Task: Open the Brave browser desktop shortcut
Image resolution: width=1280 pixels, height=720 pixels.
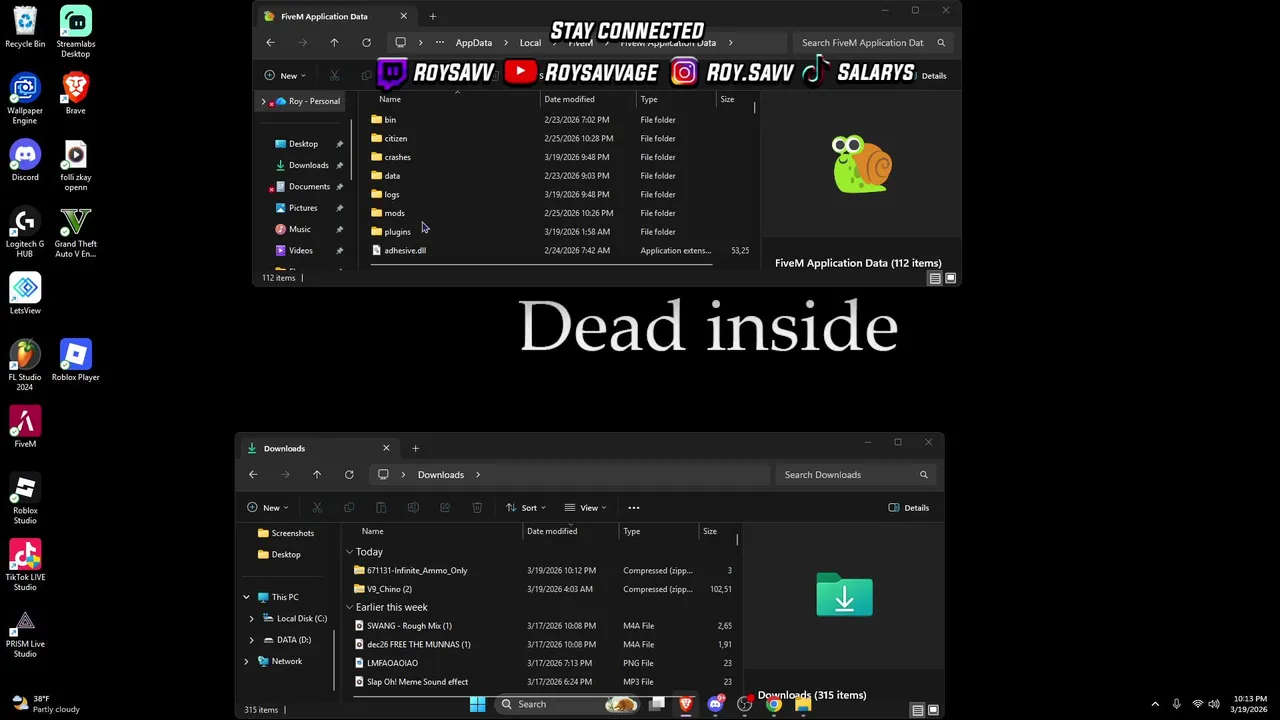Action: [x=76, y=93]
